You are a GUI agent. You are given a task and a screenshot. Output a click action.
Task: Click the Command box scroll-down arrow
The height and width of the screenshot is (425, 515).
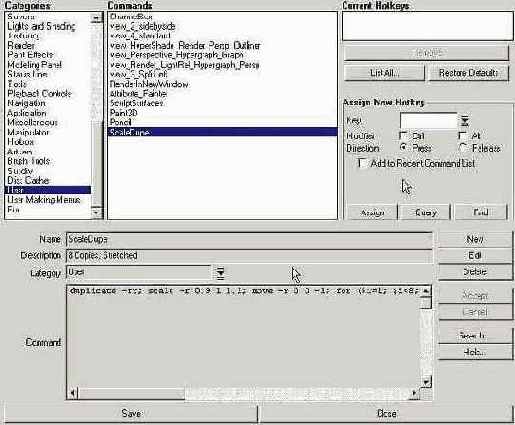click(x=426, y=382)
